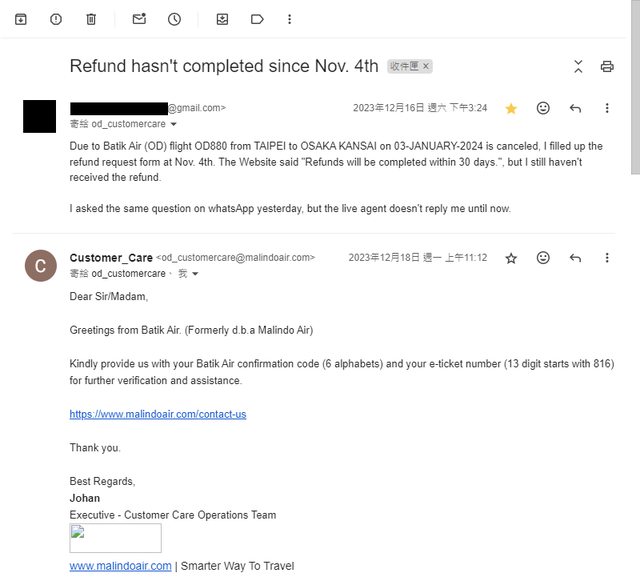This screenshot has height=581, width=640.
Task: Star the Customer_Care reply message
Action: (511, 258)
